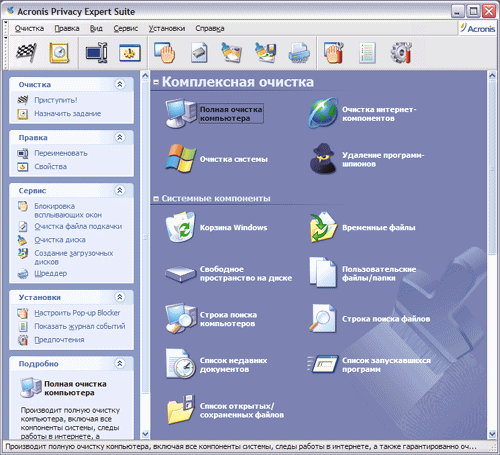The height and width of the screenshot is (455, 500).
Task: Click the page file cleanup toolbar icon
Action: click(x=199, y=53)
